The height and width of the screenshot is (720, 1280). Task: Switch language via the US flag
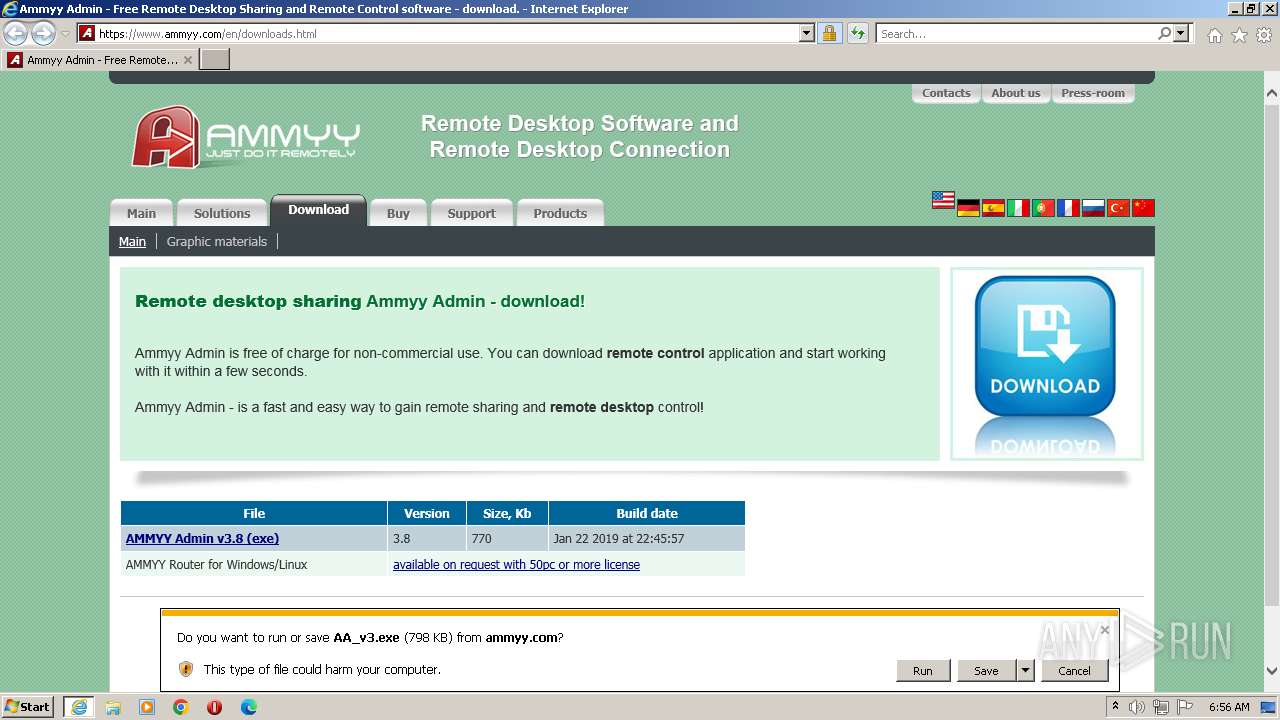(x=943, y=200)
